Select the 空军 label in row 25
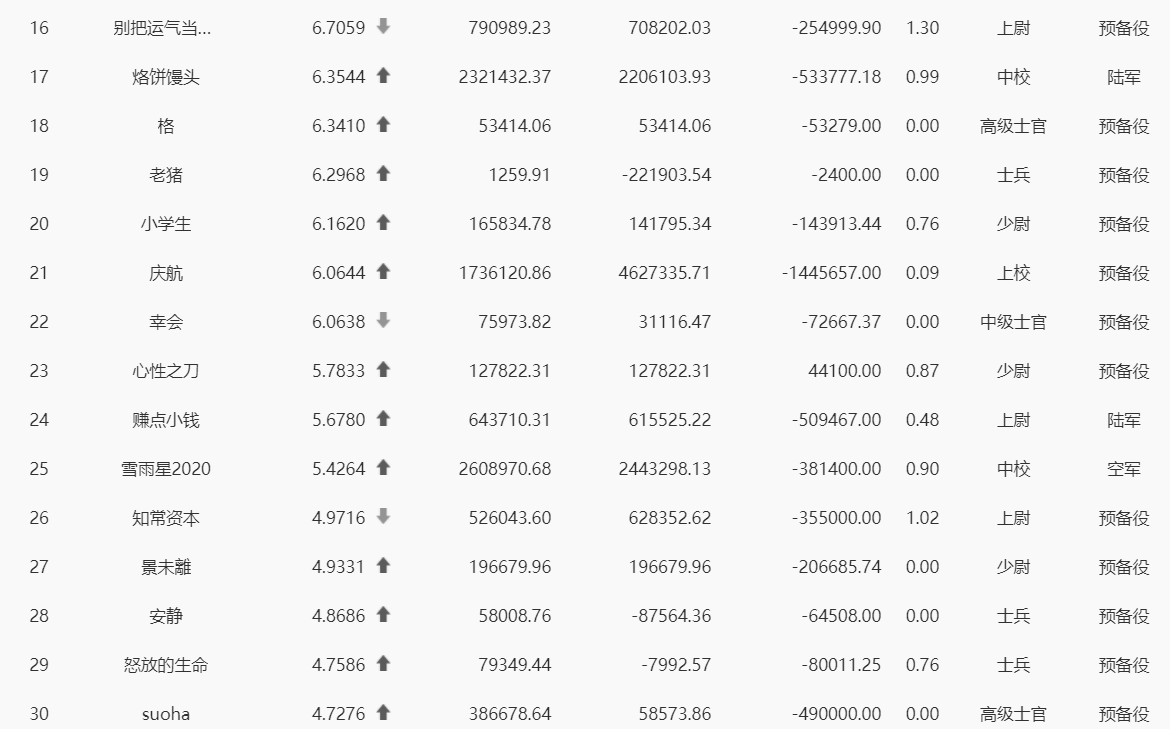 click(x=1124, y=469)
